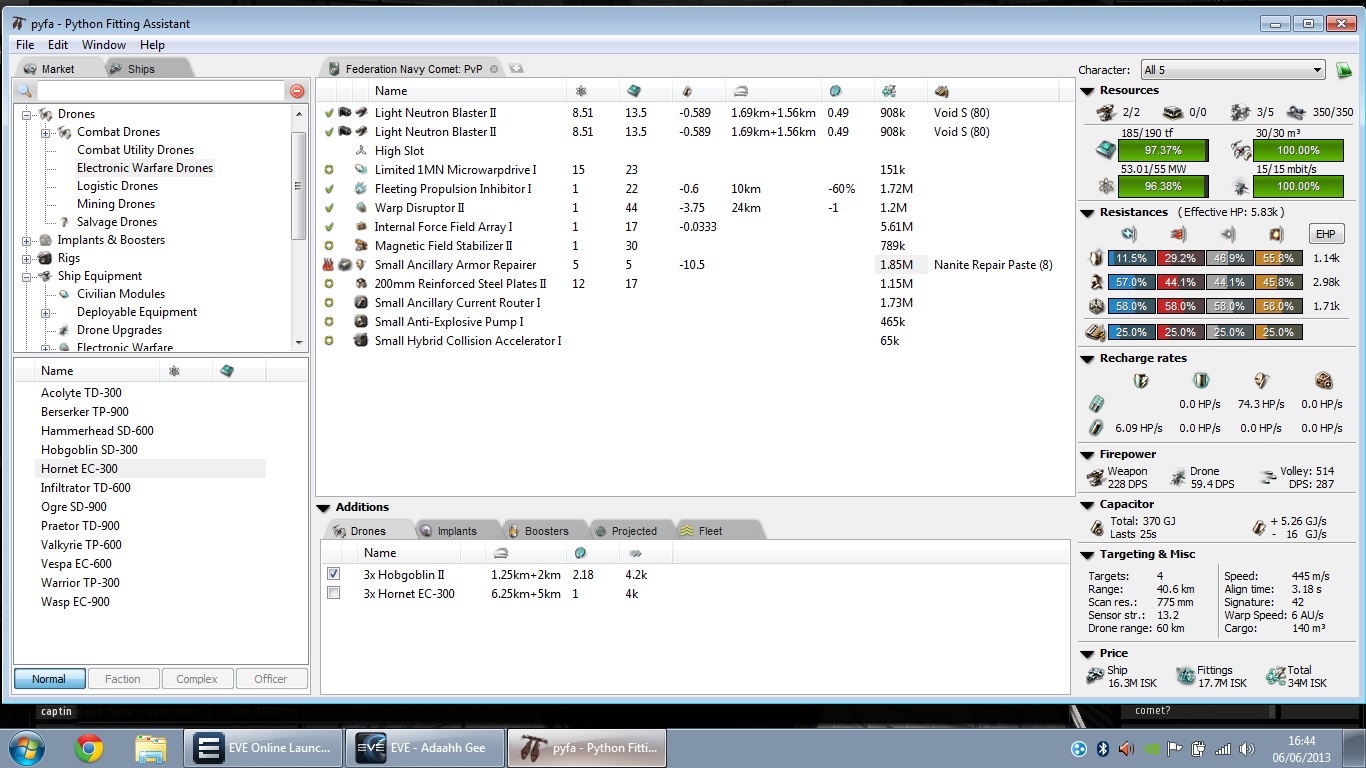Click the market search input field
1366x768 pixels.
tap(161, 91)
